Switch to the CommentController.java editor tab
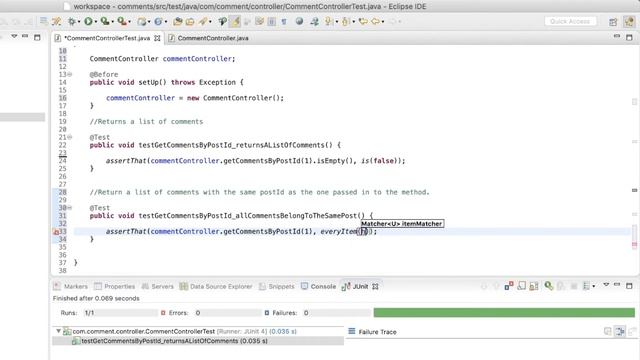Image resolution: width=640 pixels, height=360 pixels. pyautogui.click(x=208, y=38)
